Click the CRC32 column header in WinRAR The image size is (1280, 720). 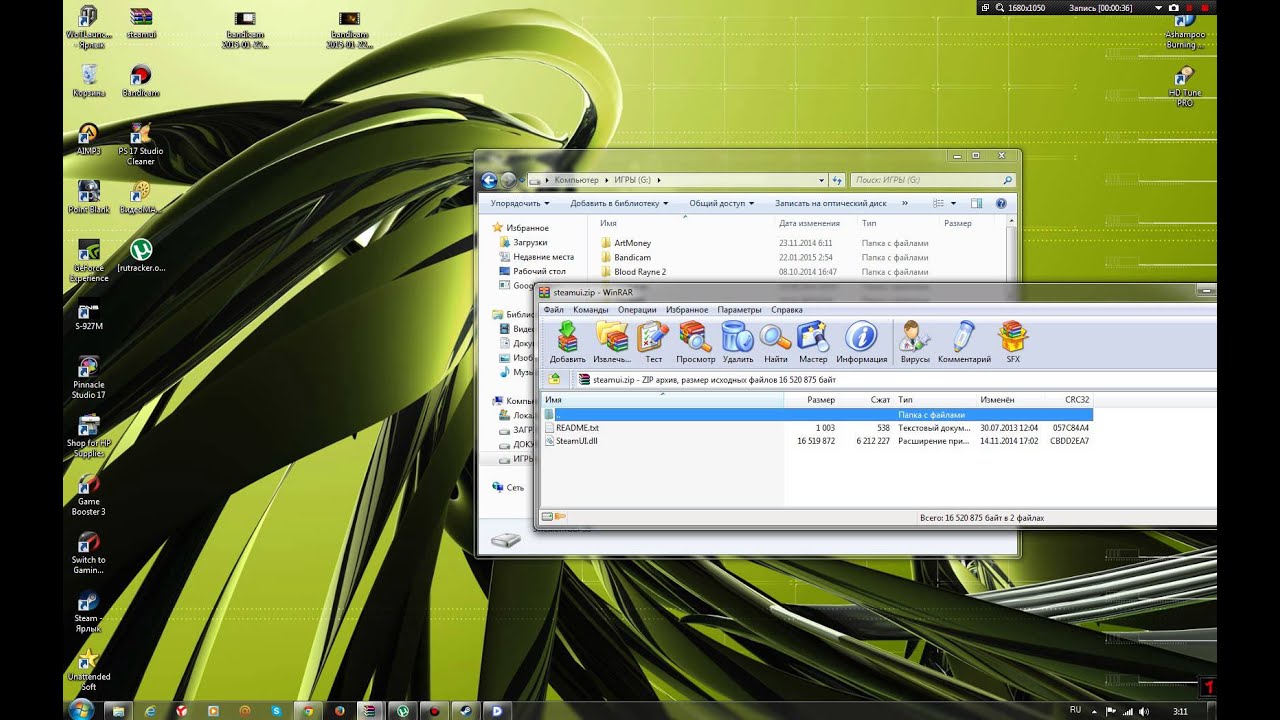point(1069,400)
